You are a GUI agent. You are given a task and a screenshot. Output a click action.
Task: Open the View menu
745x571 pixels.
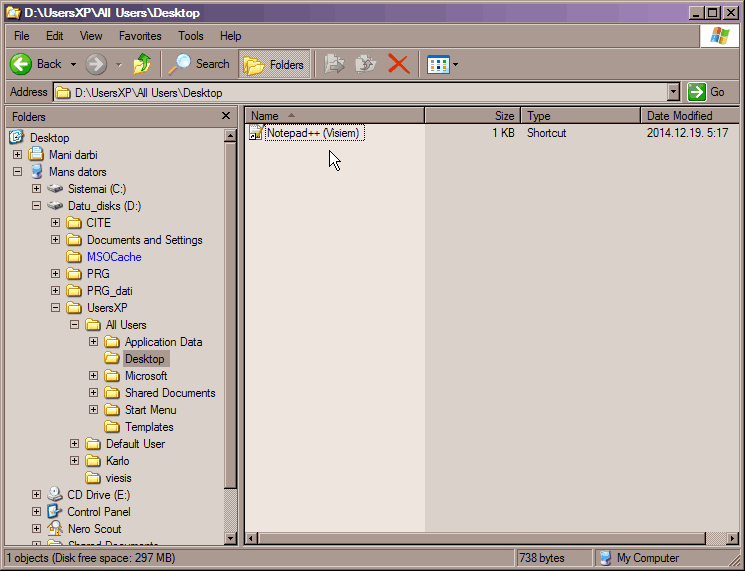91,36
